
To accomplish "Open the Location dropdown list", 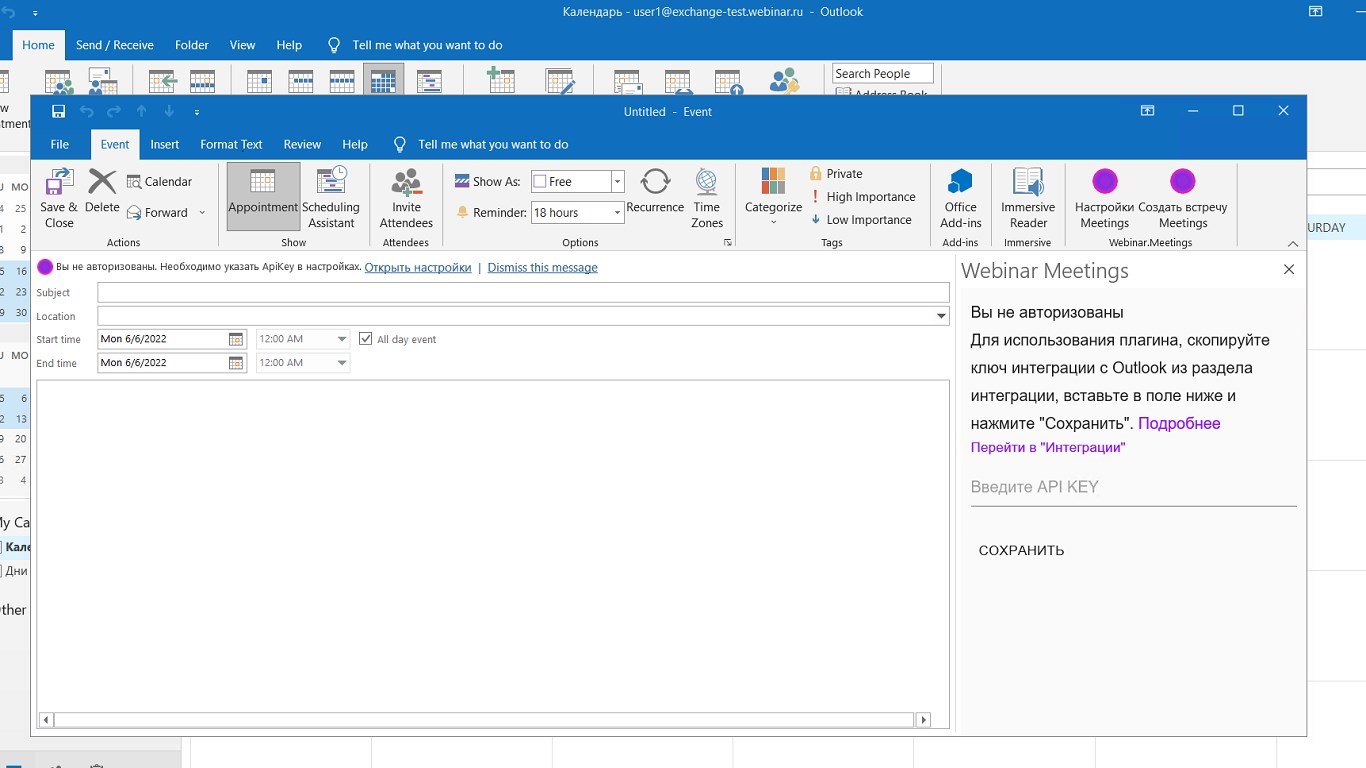I will (941, 317).
